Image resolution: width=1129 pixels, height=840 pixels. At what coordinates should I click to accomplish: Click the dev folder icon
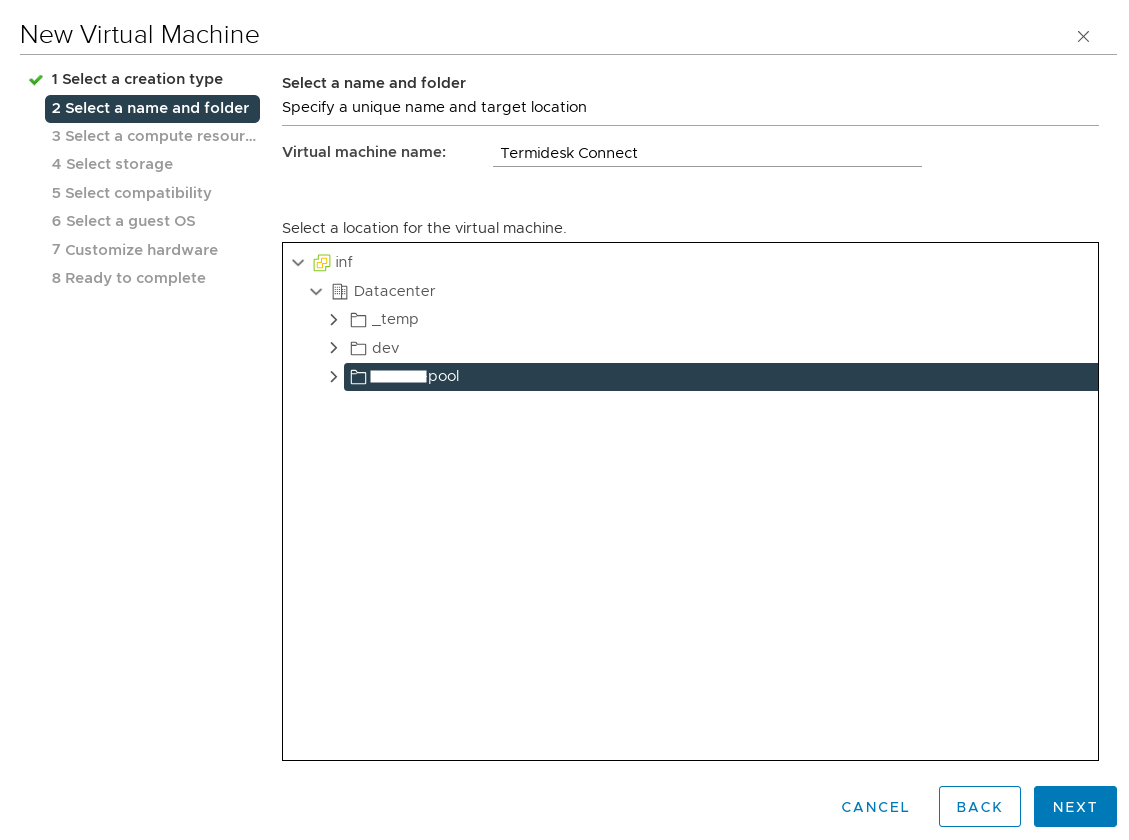358,348
